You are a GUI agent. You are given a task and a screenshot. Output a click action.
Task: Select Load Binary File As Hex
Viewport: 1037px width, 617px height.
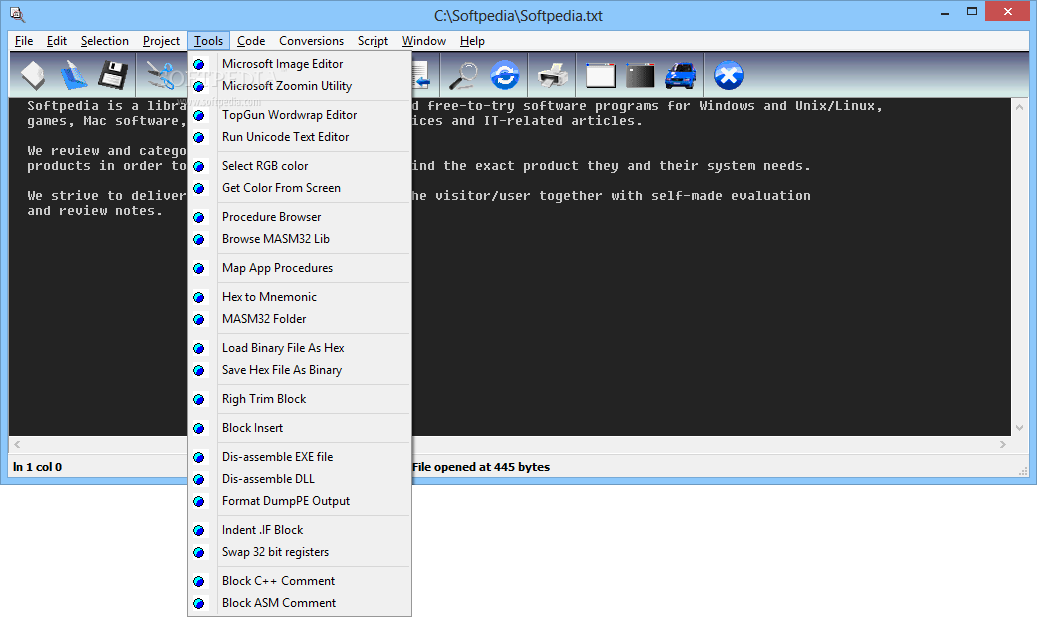[x=299, y=348]
